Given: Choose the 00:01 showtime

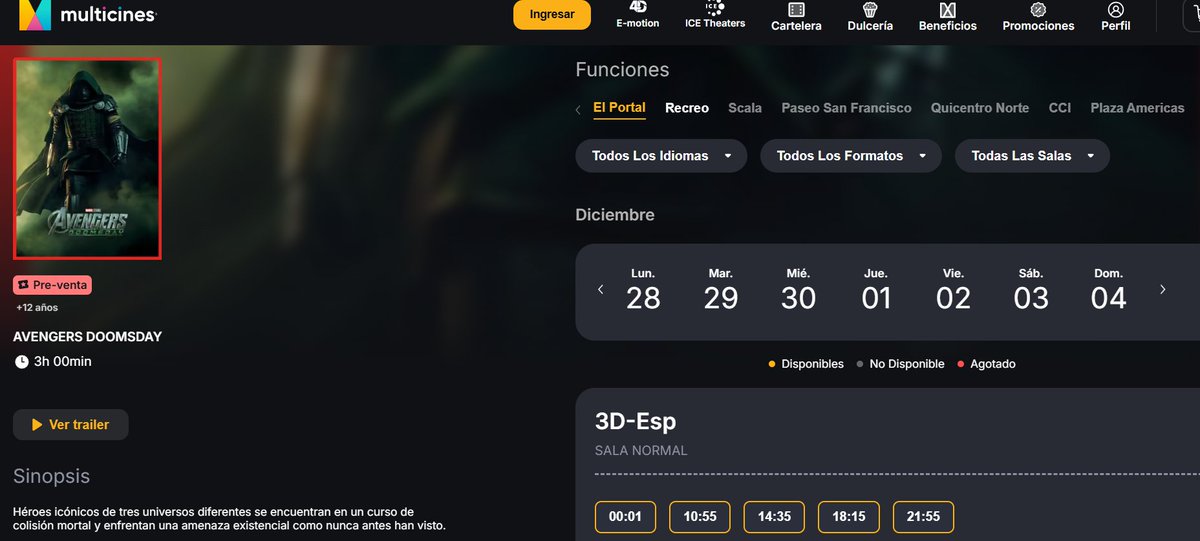Looking at the screenshot, I should pyautogui.click(x=625, y=517).
